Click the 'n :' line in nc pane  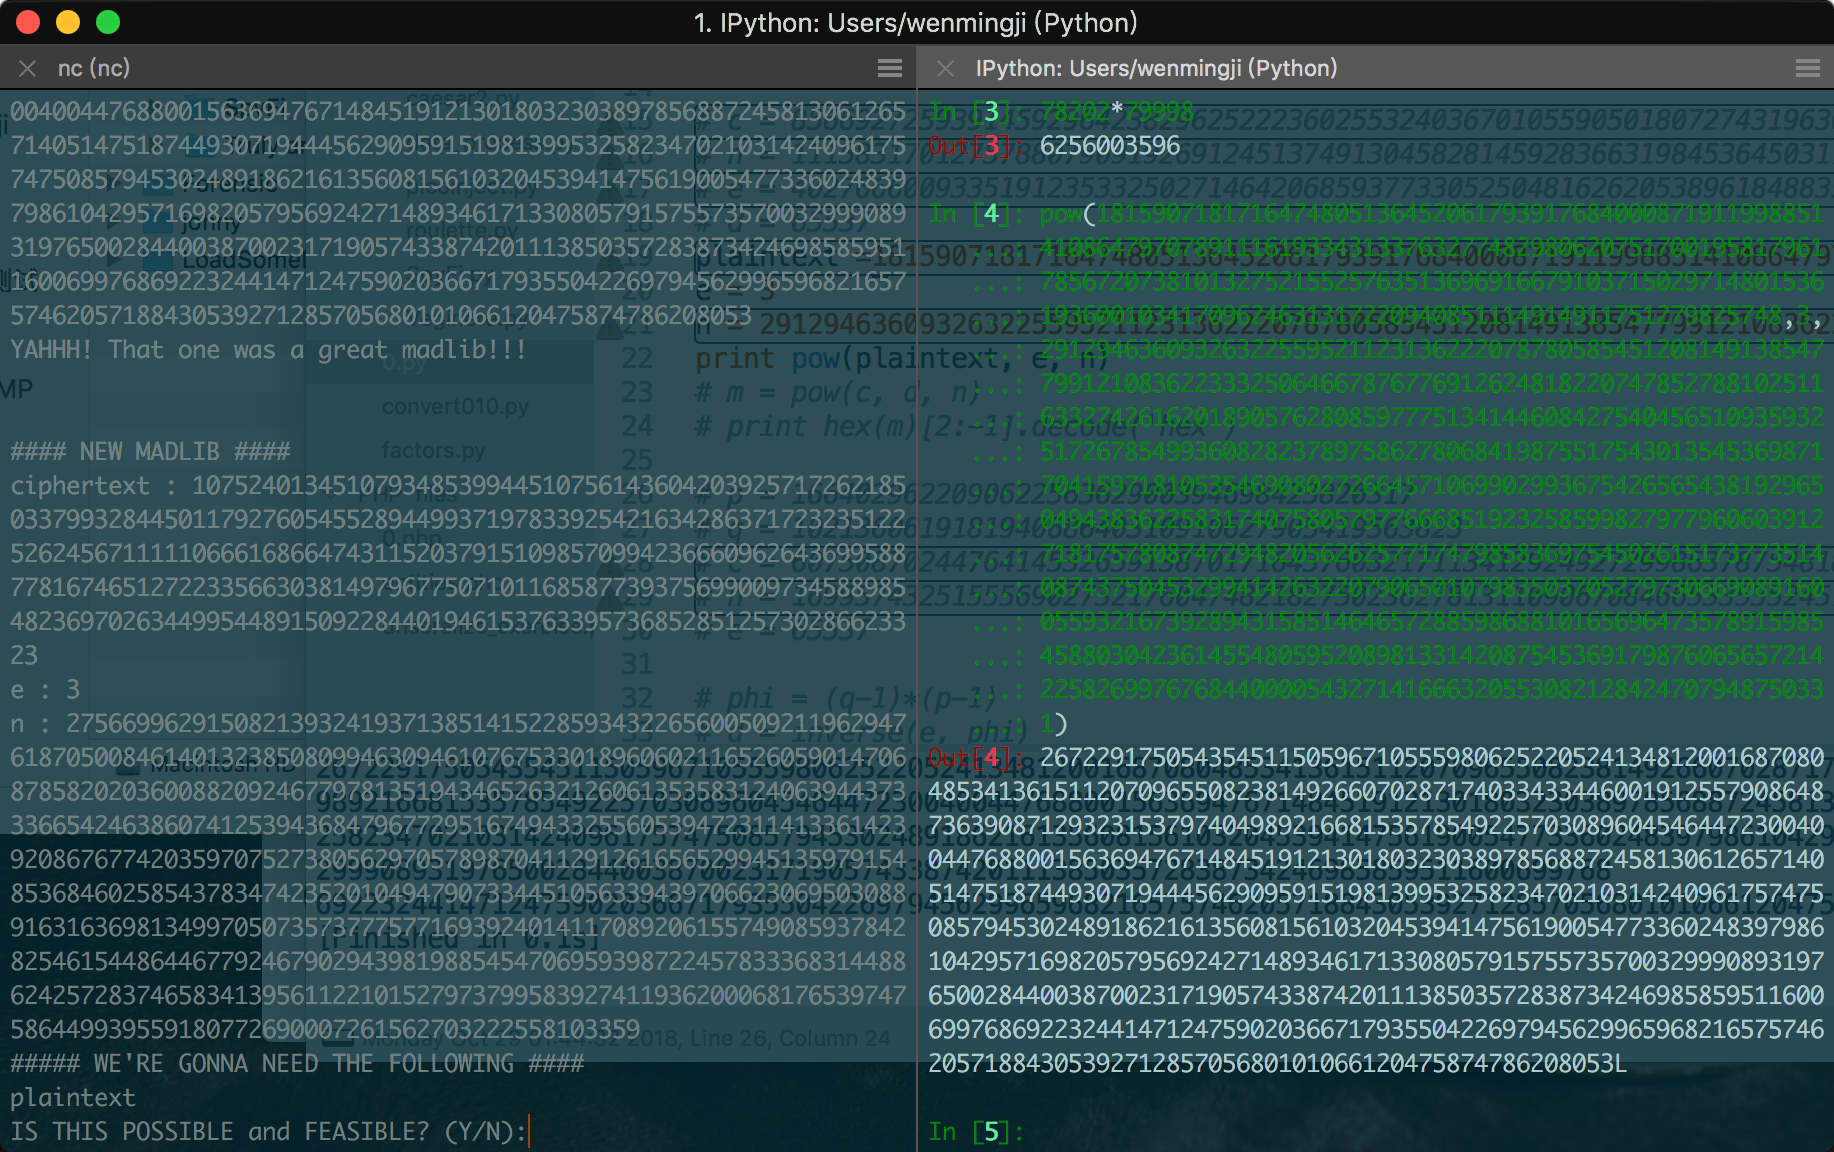pyautogui.click(x=458, y=724)
